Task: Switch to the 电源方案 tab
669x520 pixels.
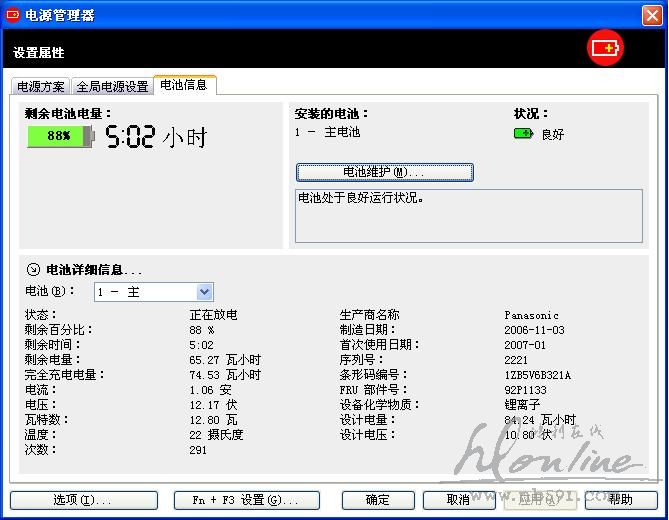Action: click(x=41, y=87)
